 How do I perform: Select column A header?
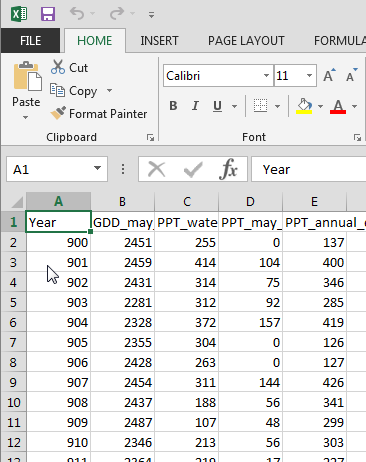[x=58, y=201]
